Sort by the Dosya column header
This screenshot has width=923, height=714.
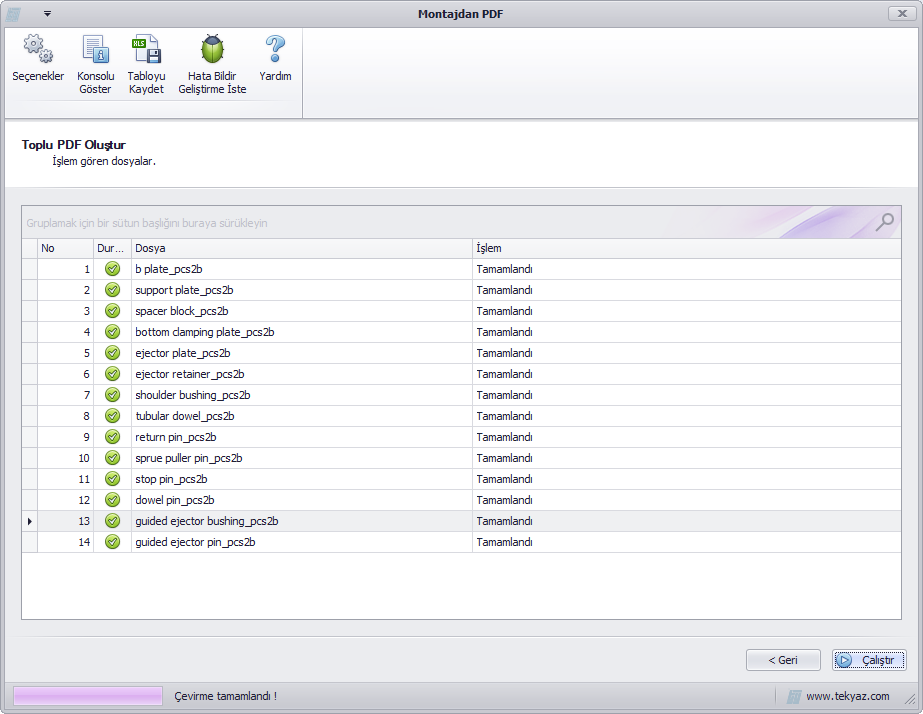[x=301, y=248]
